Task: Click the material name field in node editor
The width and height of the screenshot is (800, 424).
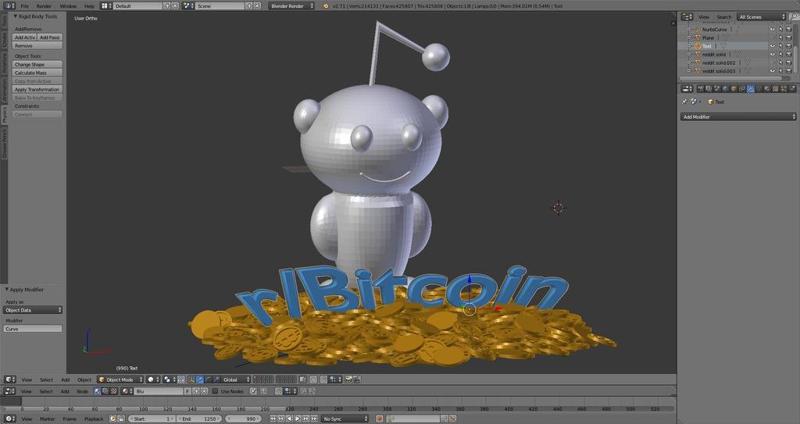Action: coord(158,391)
